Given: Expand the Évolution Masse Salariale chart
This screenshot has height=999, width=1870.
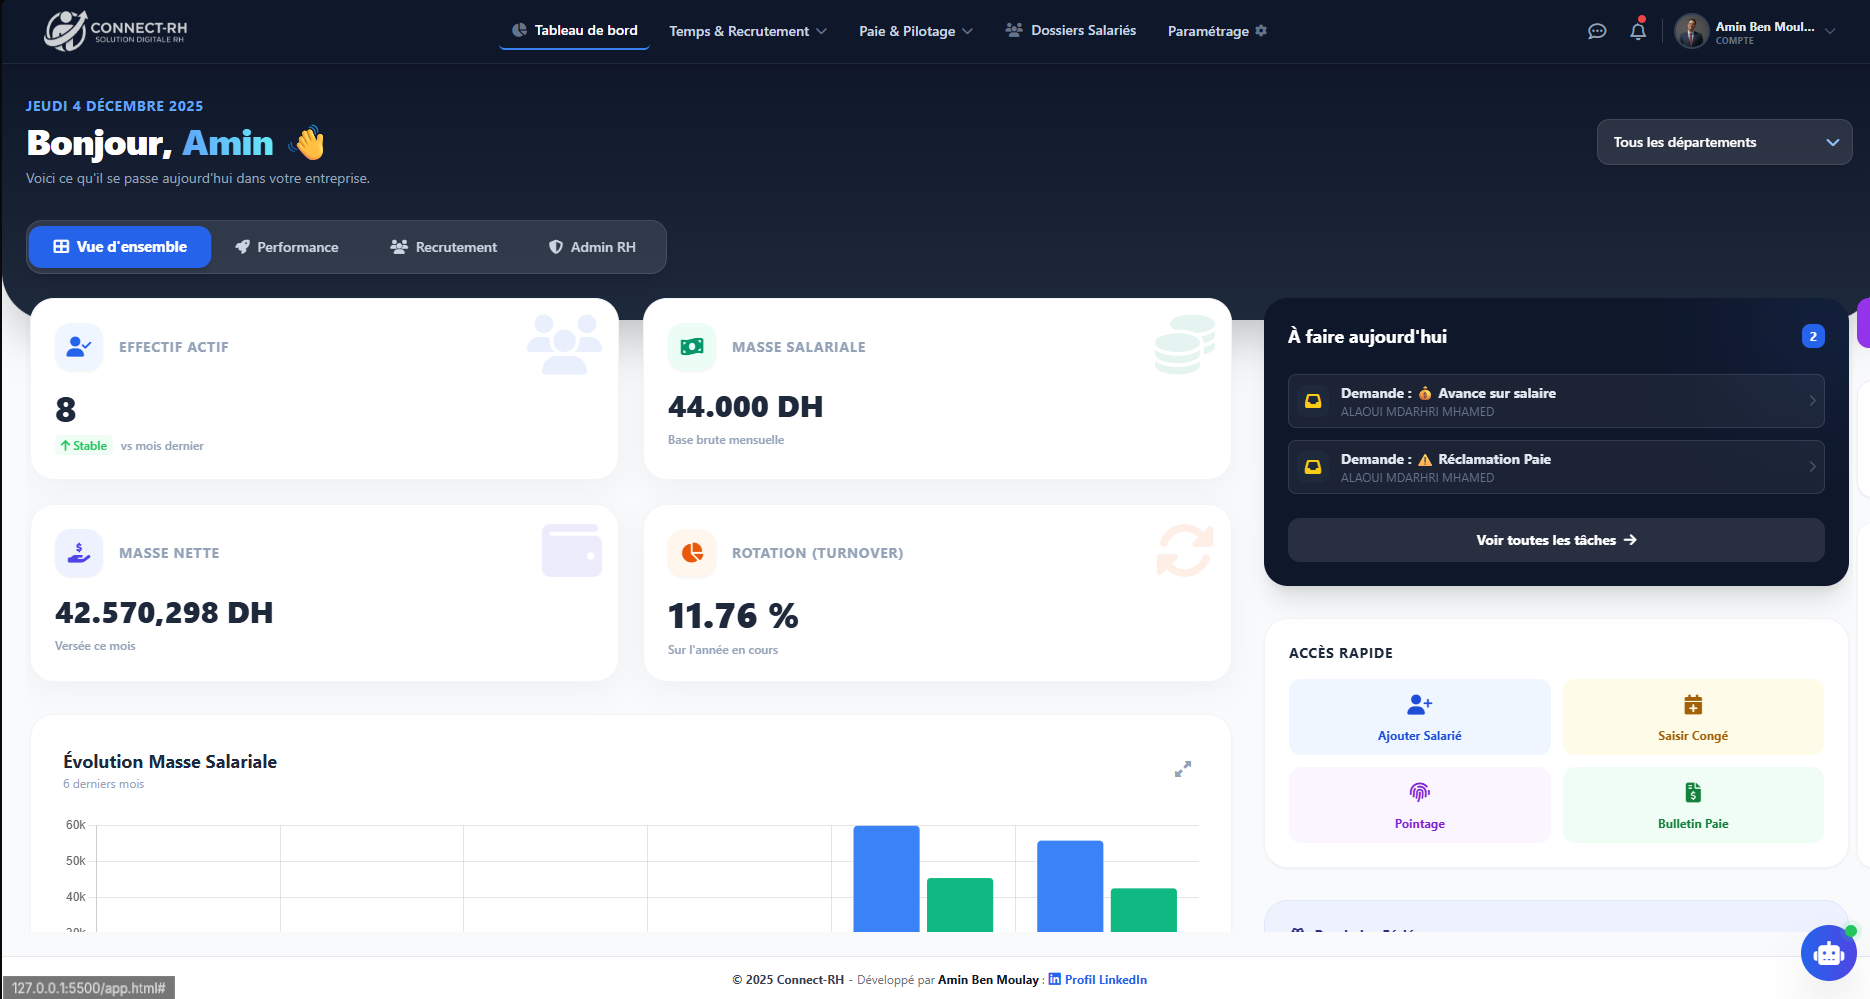Looking at the screenshot, I should 1182,769.
